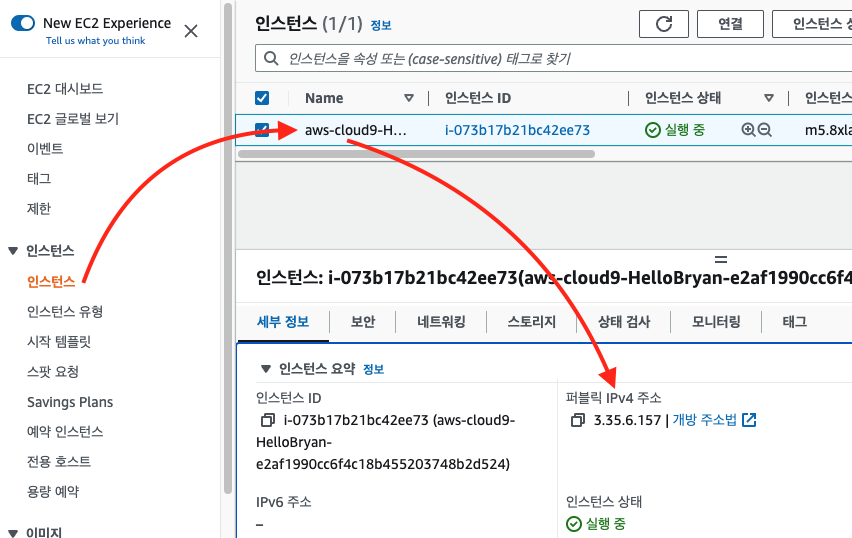Viewport: 852px width, 538px height.
Task: Switch to the 보안 tab
Action: (x=363, y=322)
